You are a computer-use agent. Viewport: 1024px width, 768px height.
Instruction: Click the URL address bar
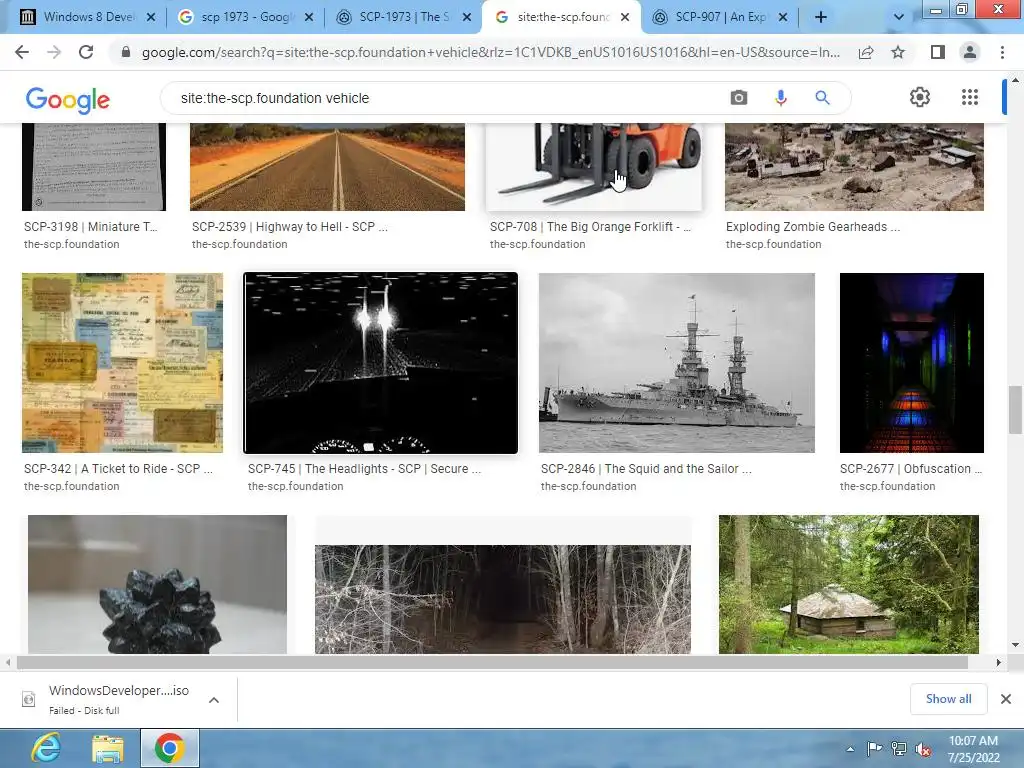tap(490, 52)
